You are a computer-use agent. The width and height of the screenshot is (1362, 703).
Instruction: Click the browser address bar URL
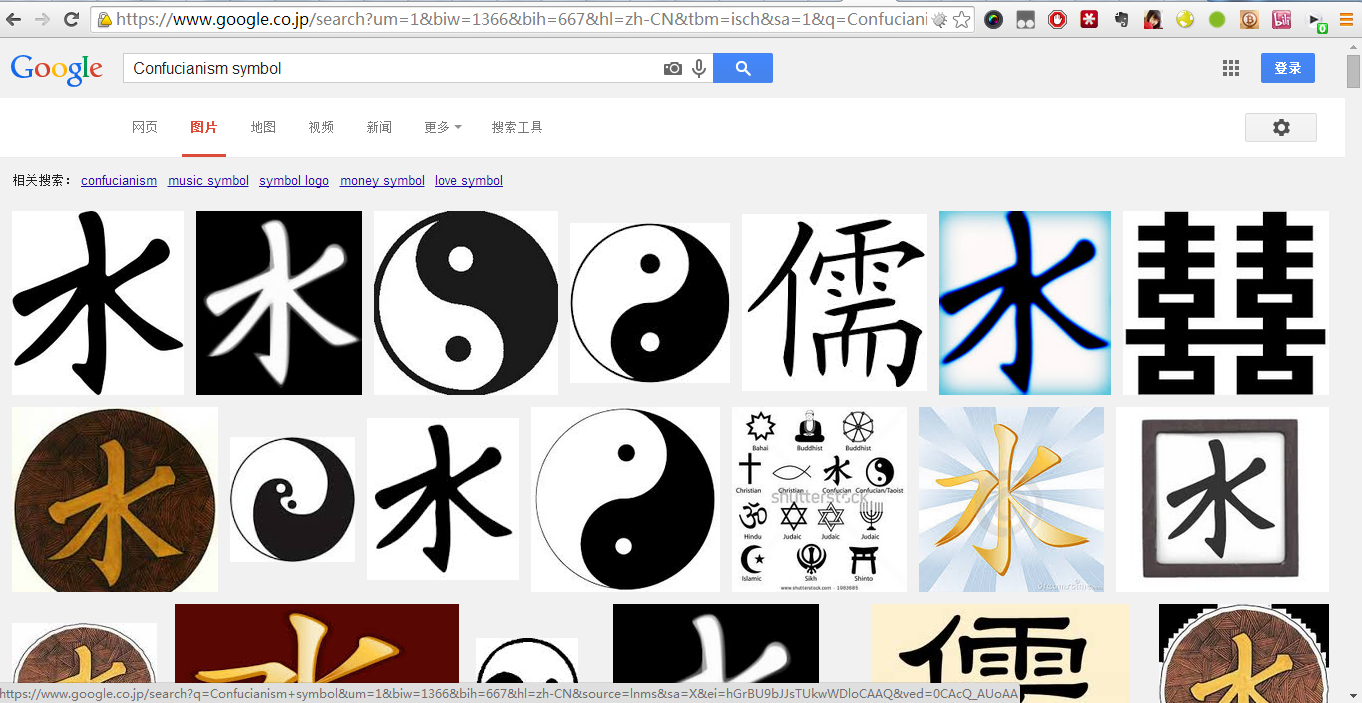pos(521,19)
